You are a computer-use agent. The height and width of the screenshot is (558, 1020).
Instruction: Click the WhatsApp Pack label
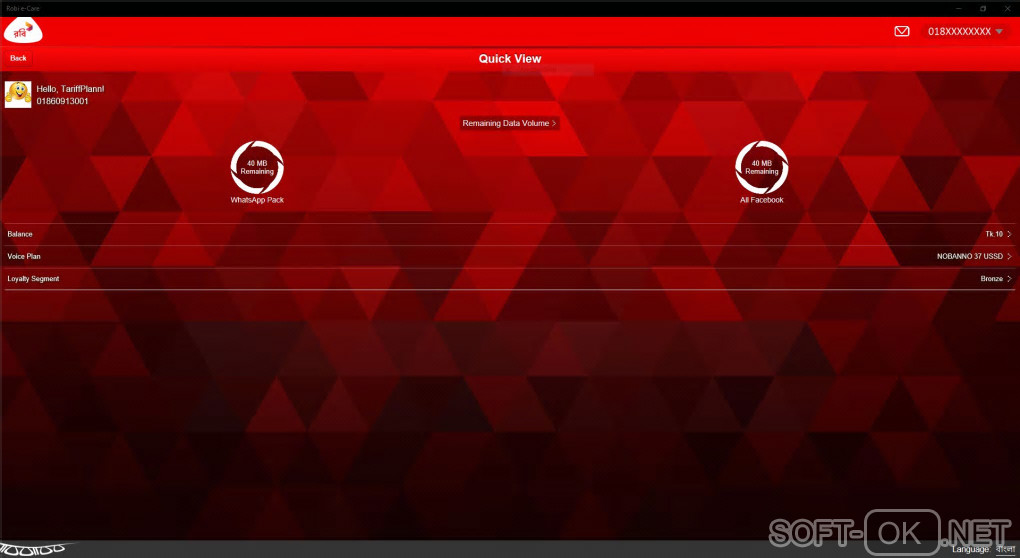pyautogui.click(x=257, y=200)
